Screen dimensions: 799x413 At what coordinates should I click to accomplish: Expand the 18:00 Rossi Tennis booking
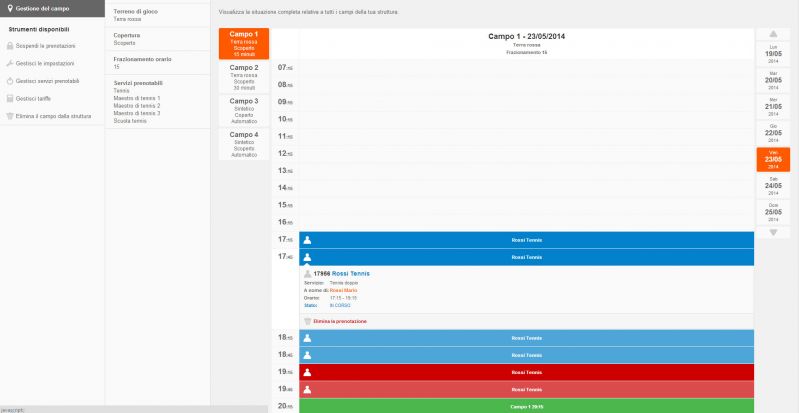click(x=526, y=338)
